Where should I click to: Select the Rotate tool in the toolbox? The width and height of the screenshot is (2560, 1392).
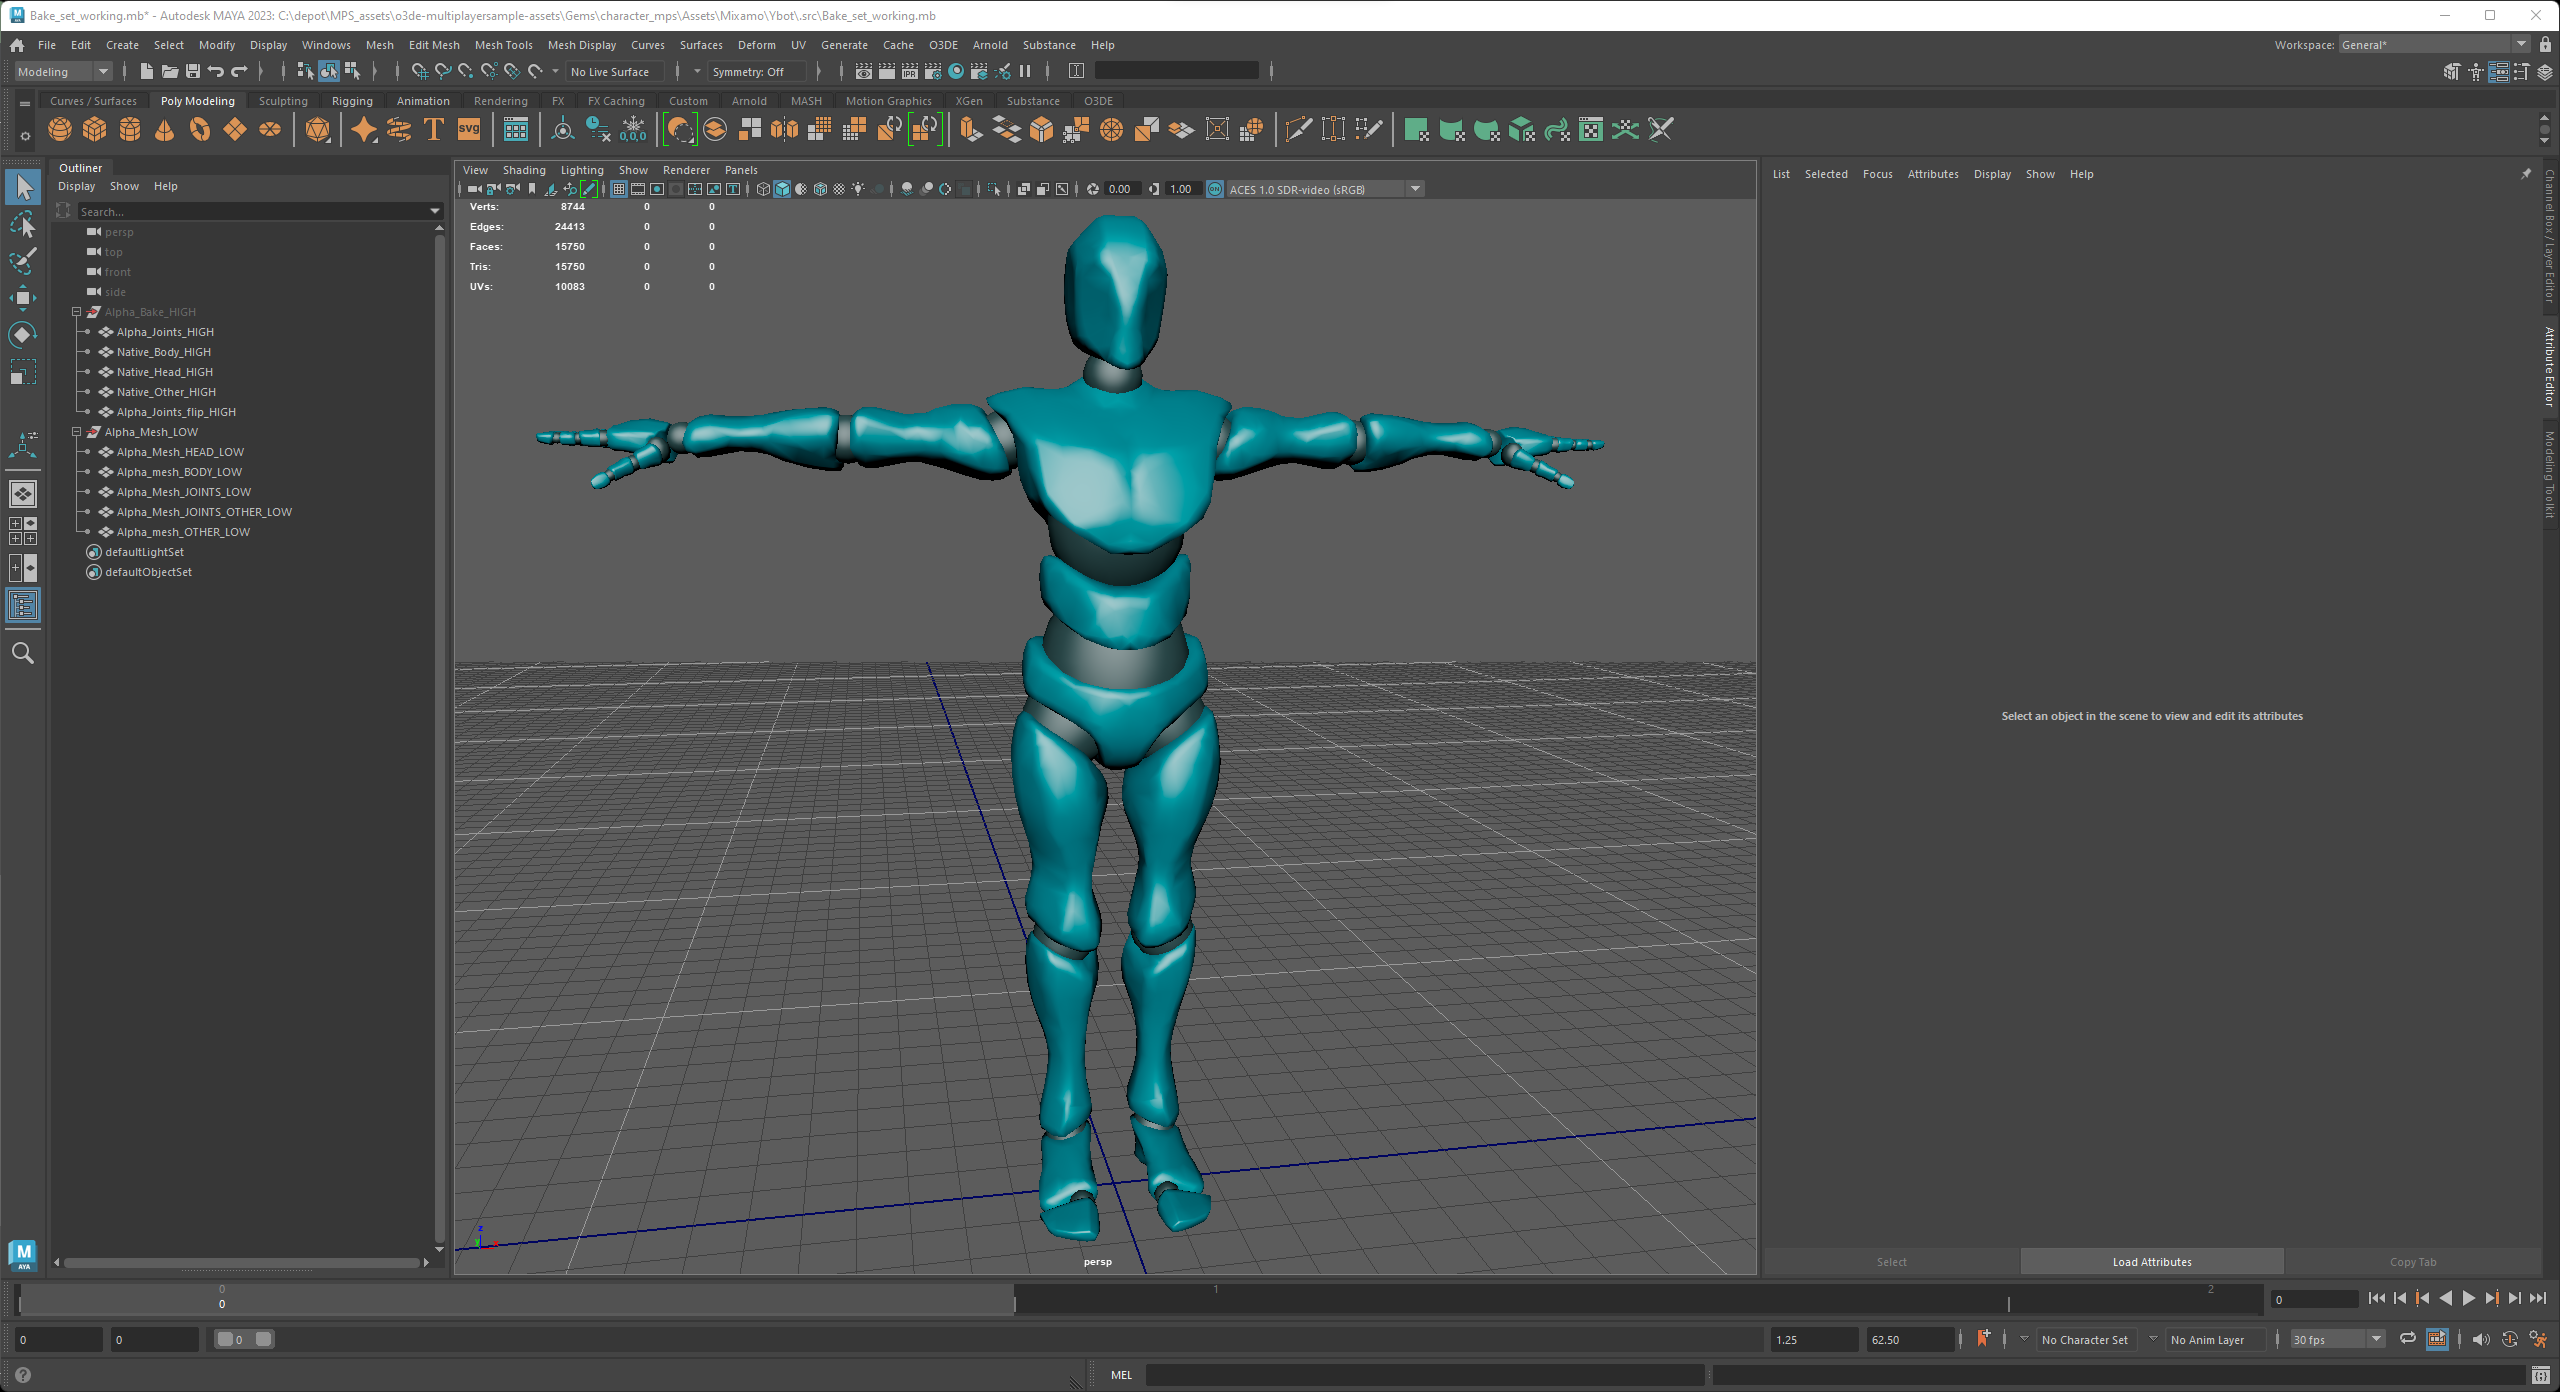(23, 335)
